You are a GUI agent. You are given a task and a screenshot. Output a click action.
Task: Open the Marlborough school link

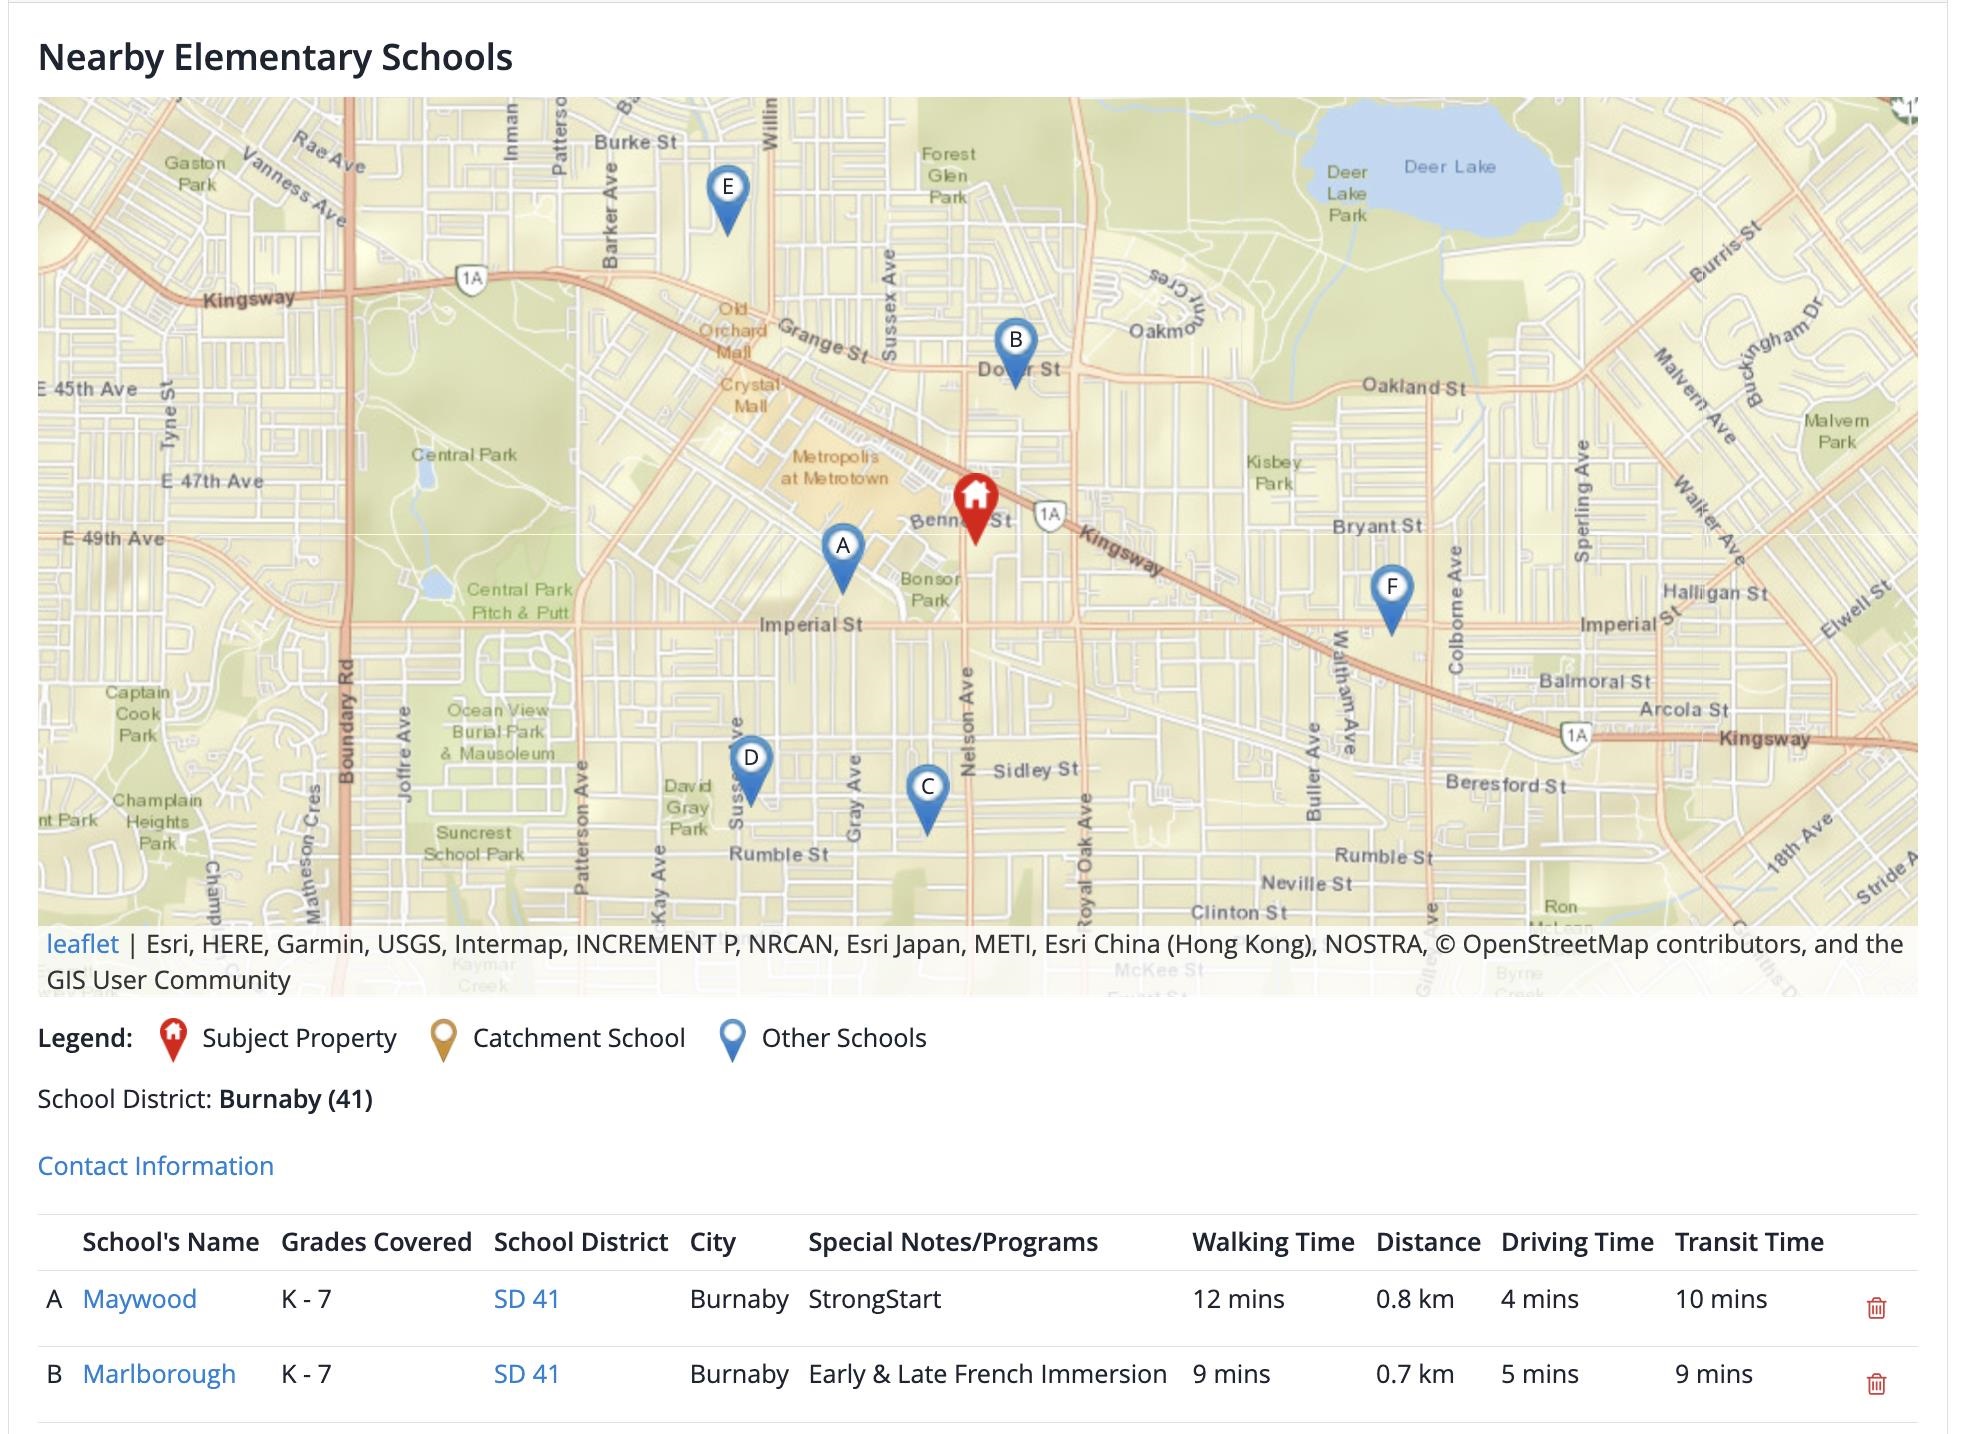159,1374
